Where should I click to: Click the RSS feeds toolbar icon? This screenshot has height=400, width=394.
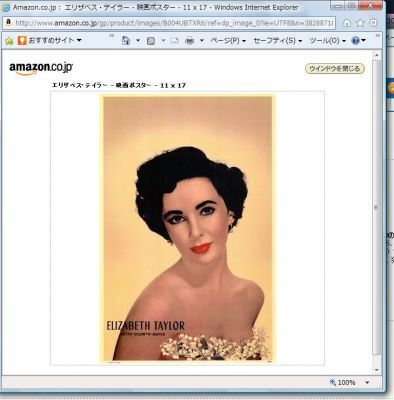[151, 41]
